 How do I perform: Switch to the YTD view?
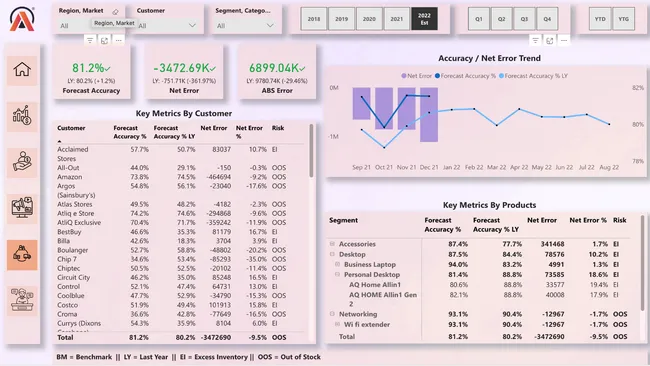coord(600,19)
